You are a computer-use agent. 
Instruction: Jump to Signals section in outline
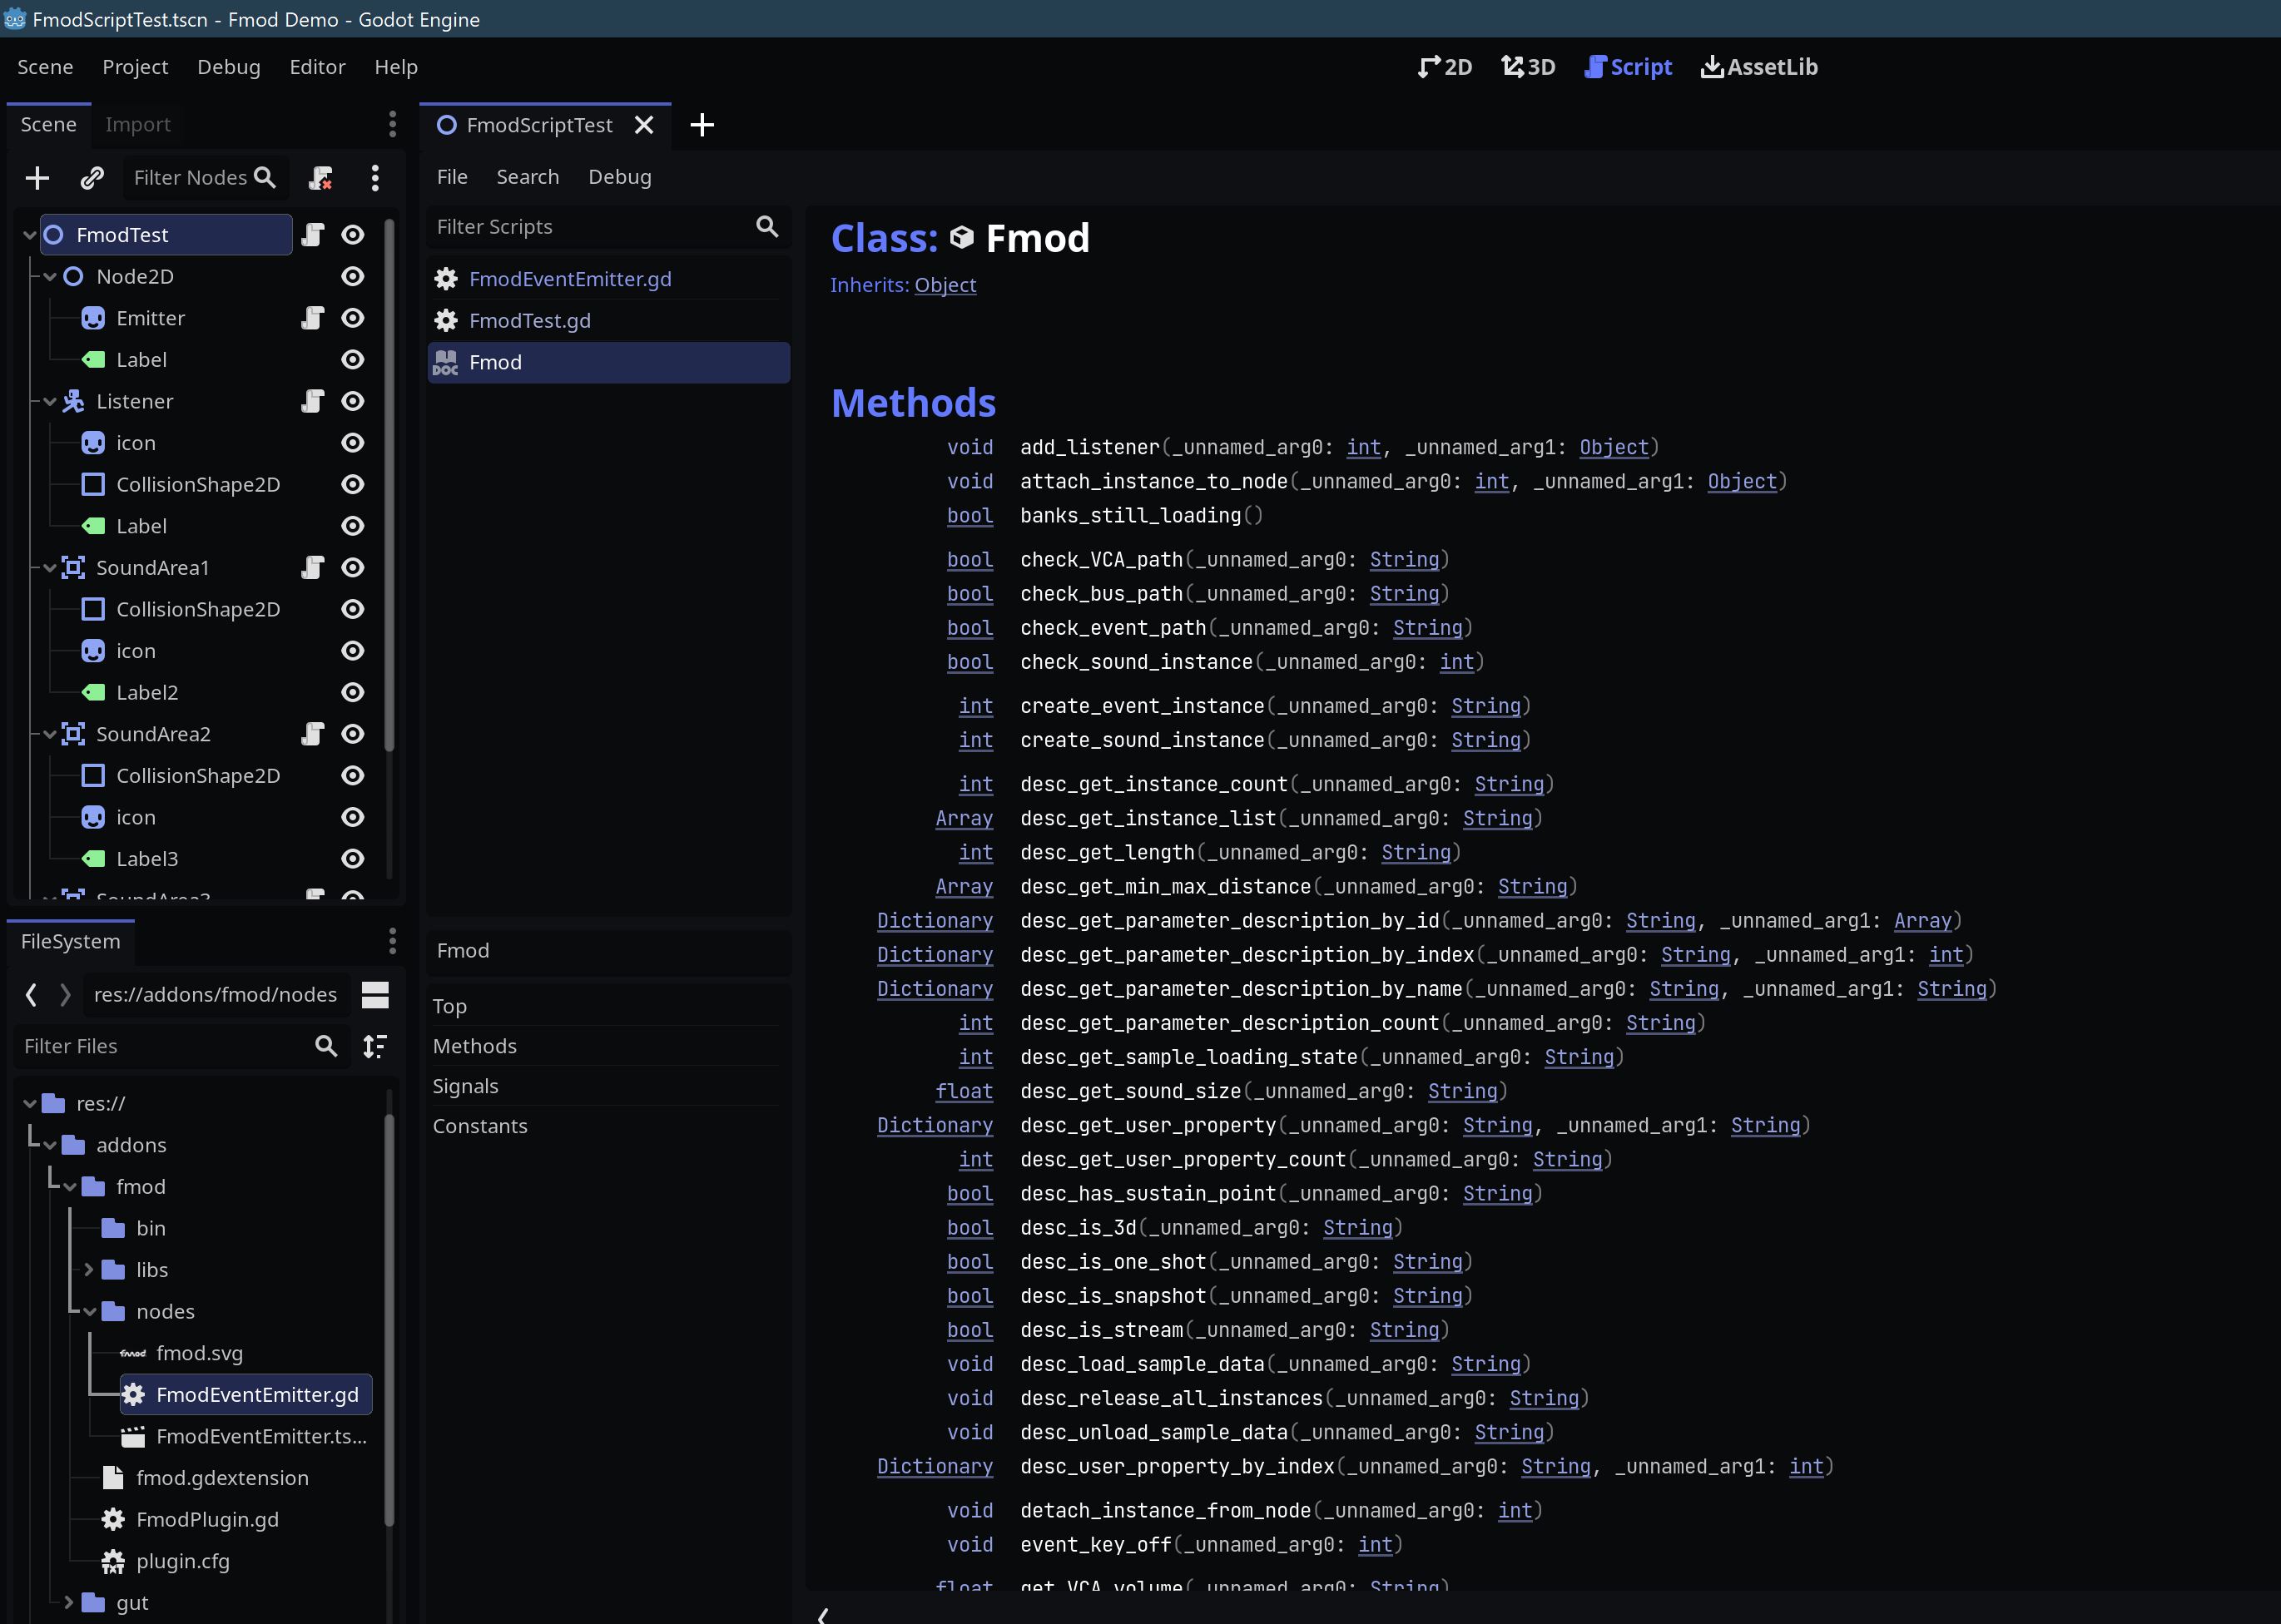[x=465, y=1086]
